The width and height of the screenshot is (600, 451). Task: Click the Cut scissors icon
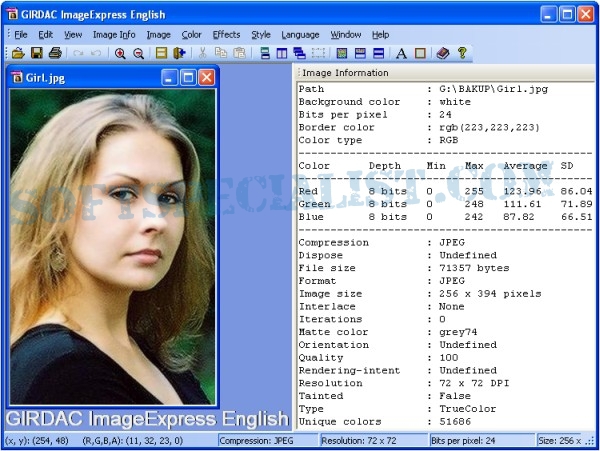point(202,53)
